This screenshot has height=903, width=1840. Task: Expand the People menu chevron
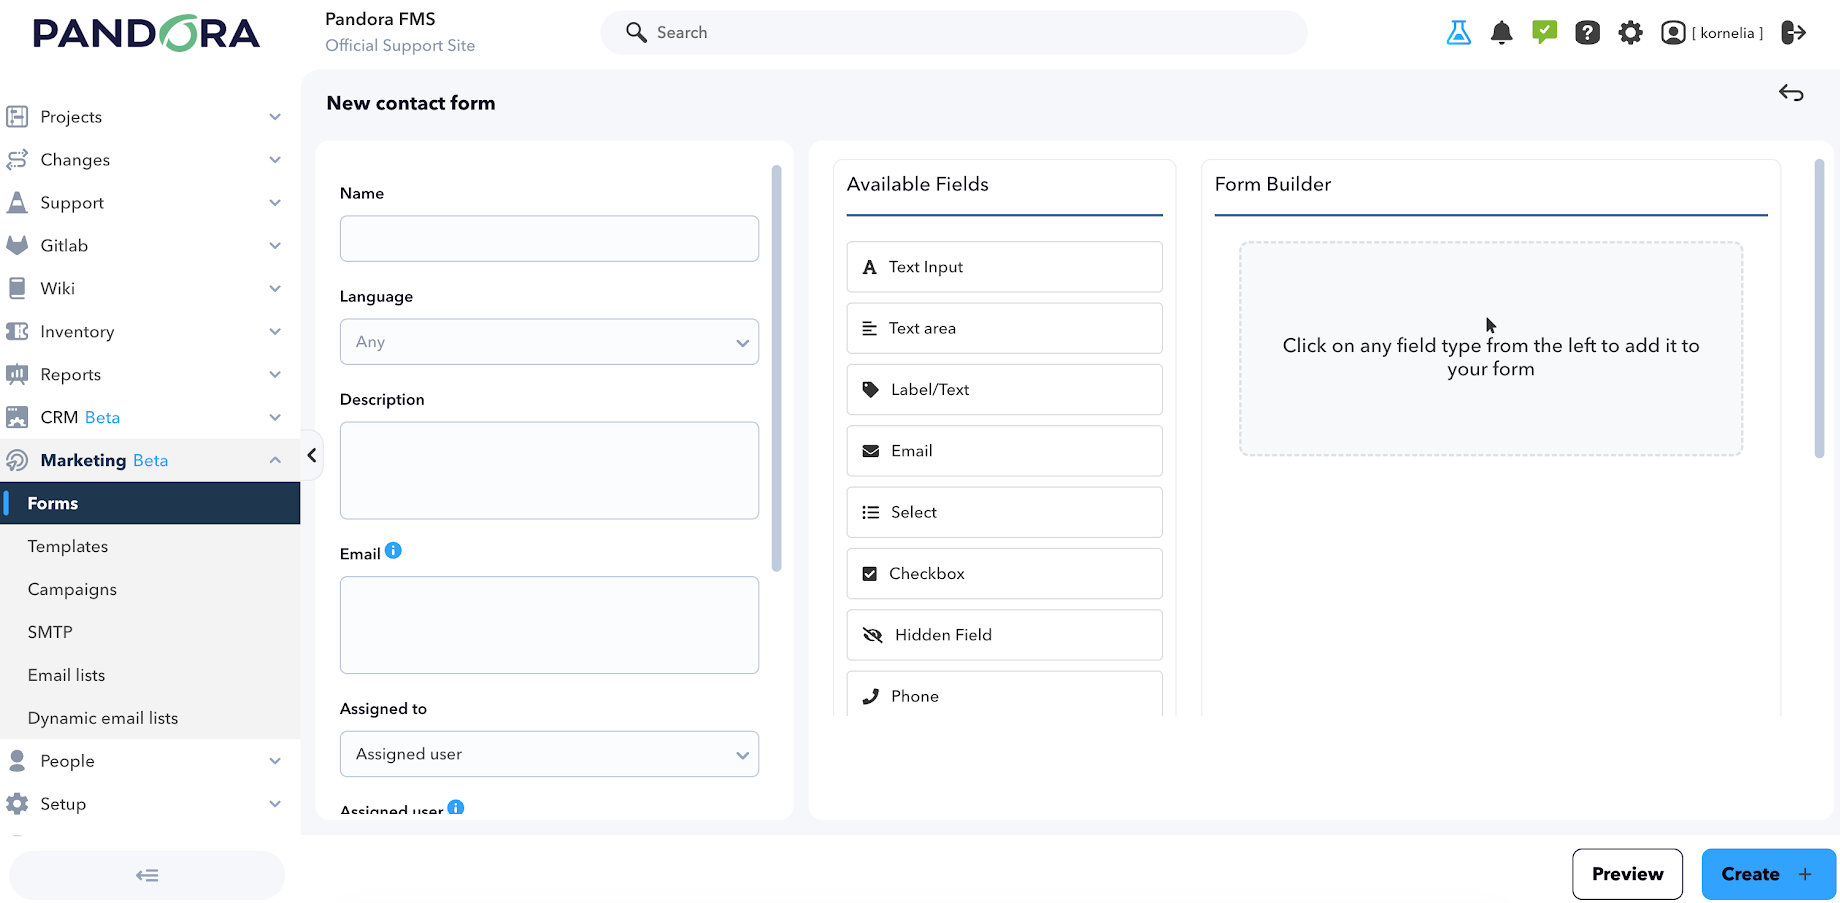[x=275, y=761]
